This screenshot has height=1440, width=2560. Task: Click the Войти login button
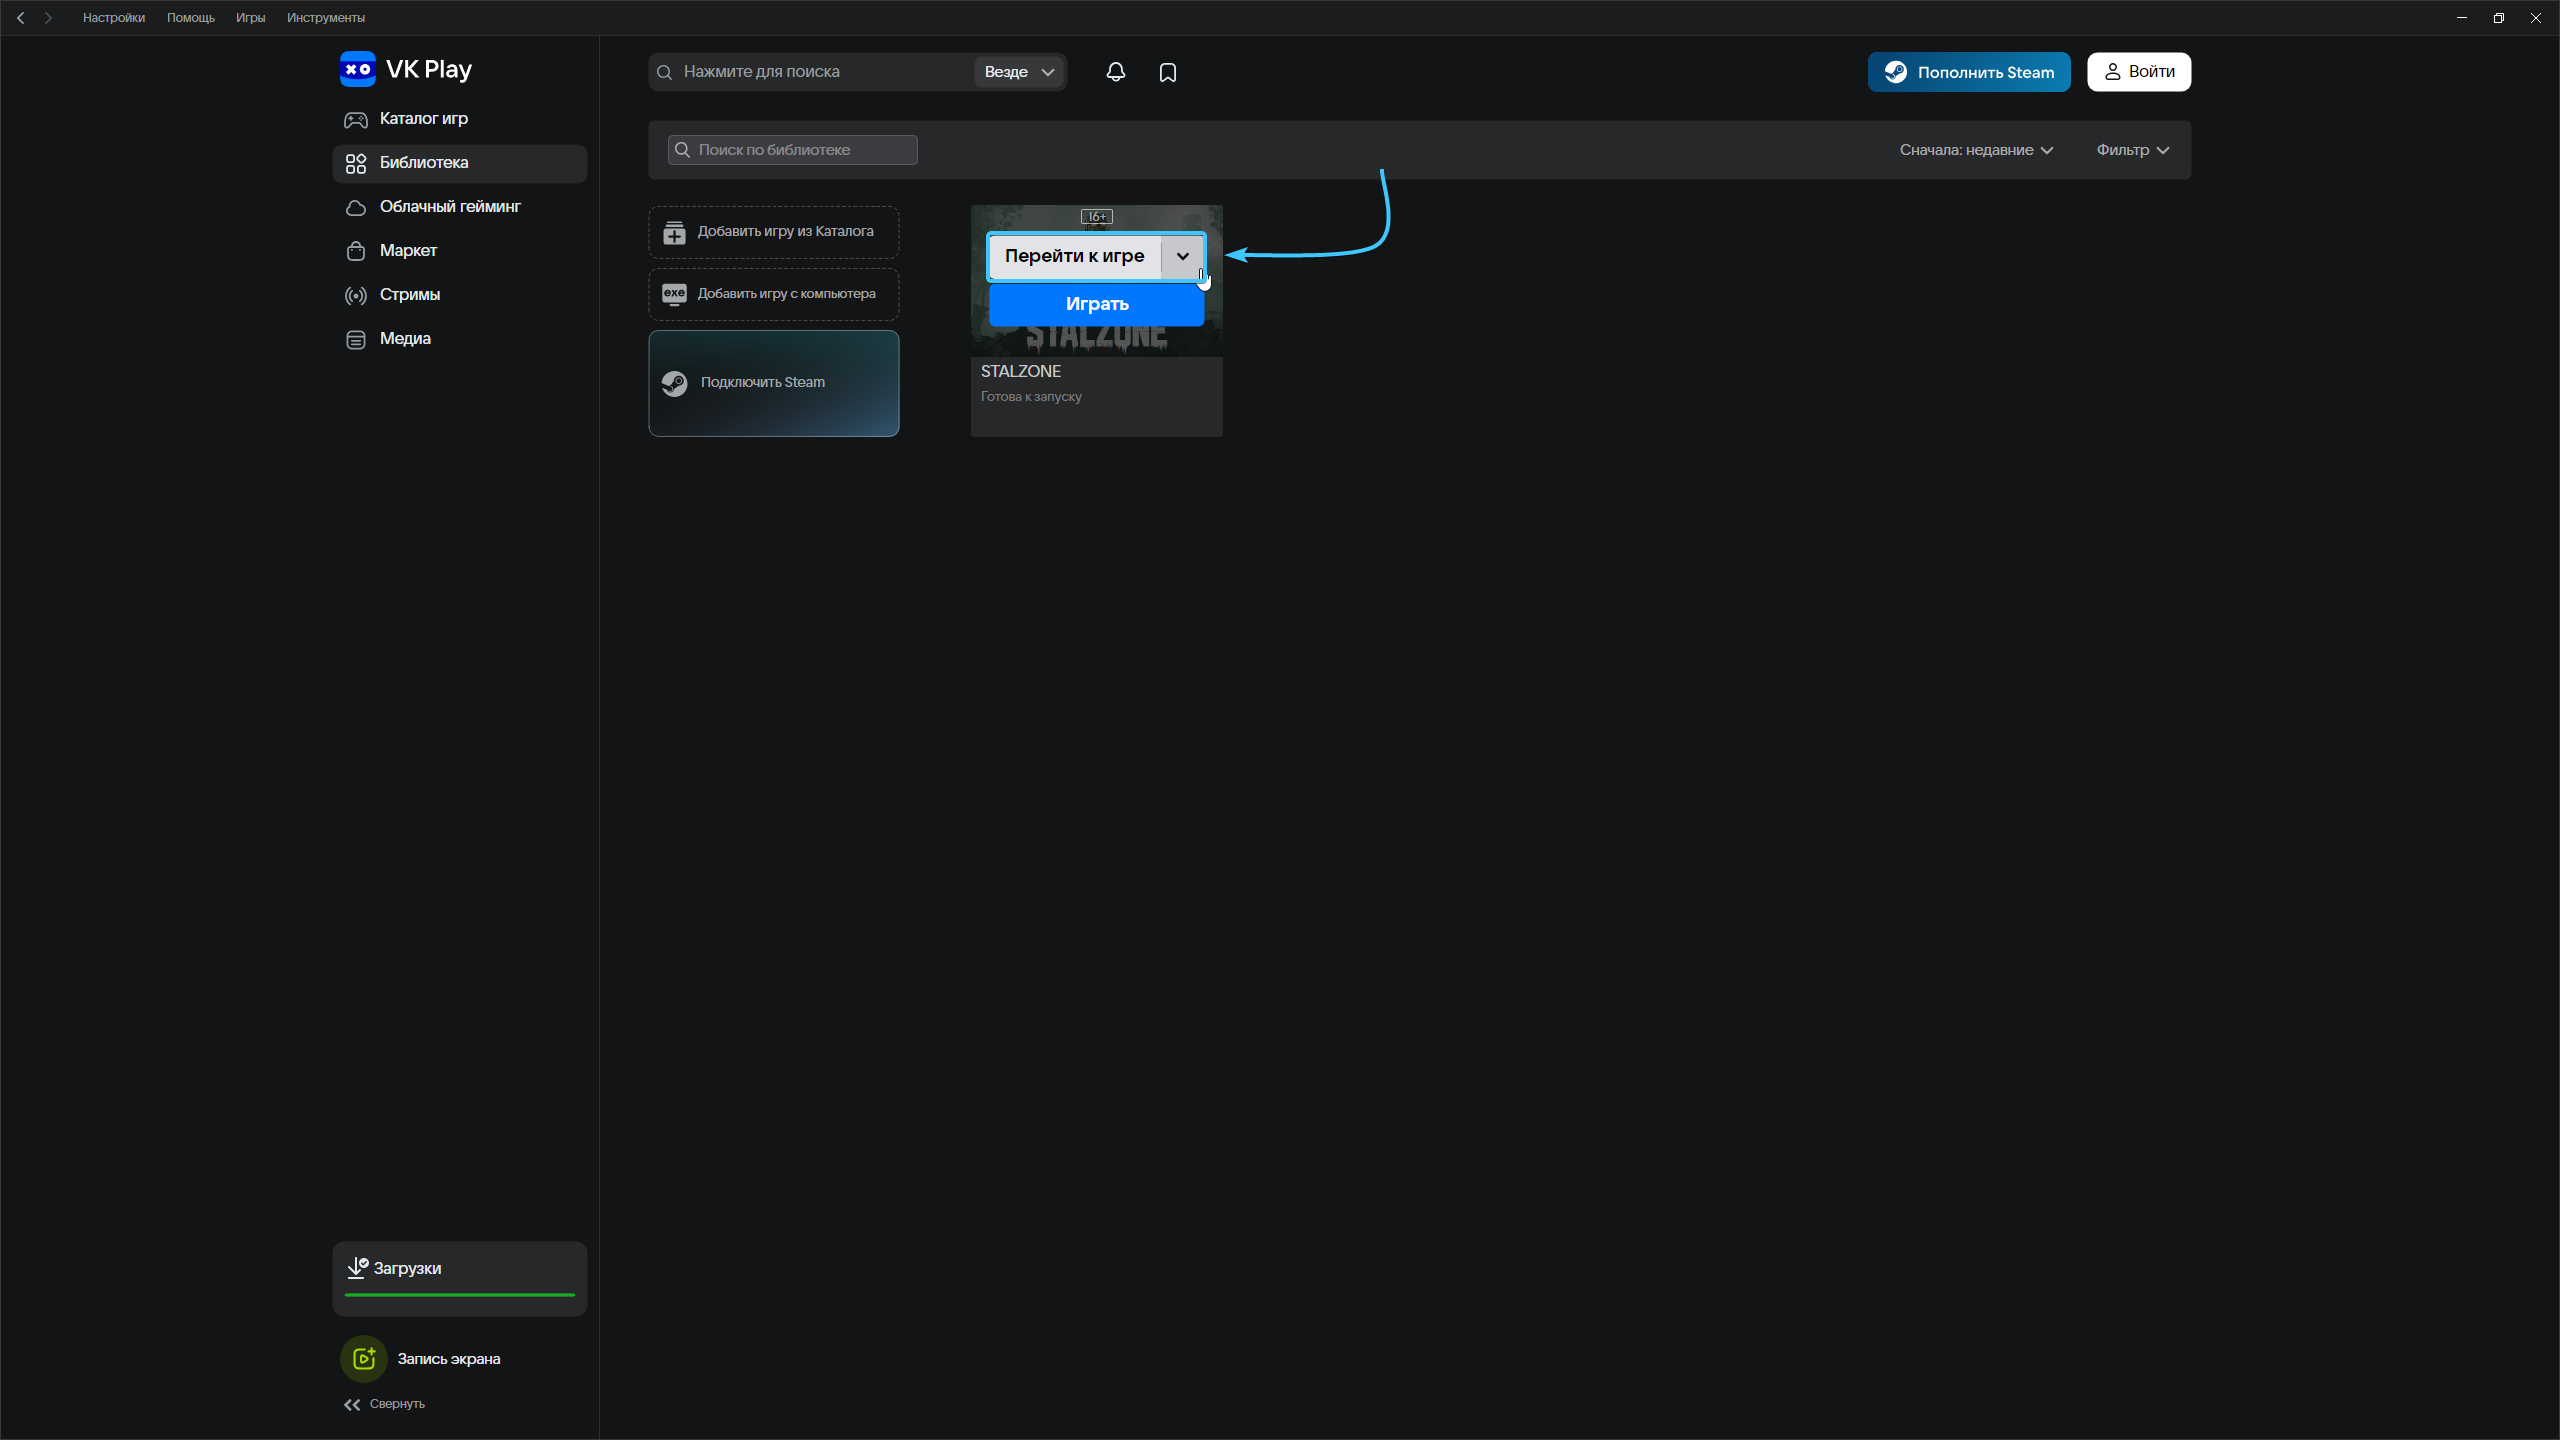pyautogui.click(x=2139, y=72)
